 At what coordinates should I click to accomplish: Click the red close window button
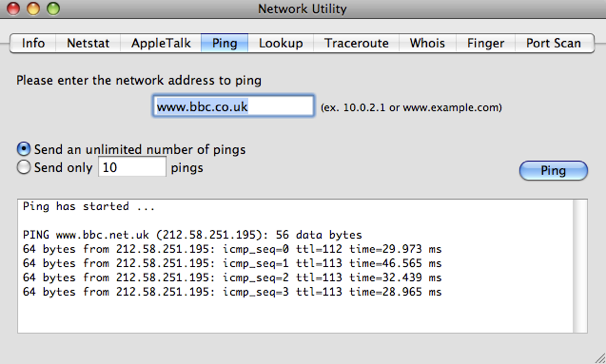[14, 9]
